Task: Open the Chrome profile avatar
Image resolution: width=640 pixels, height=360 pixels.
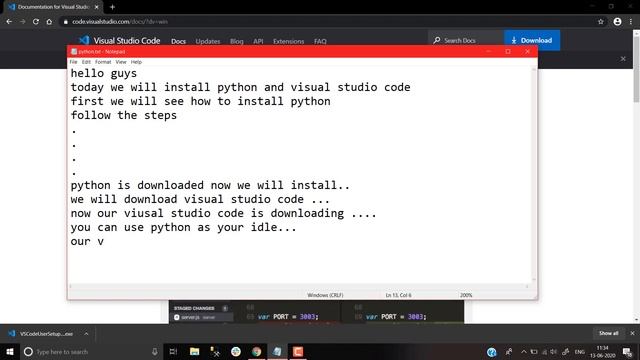Action: coord(617,22)
